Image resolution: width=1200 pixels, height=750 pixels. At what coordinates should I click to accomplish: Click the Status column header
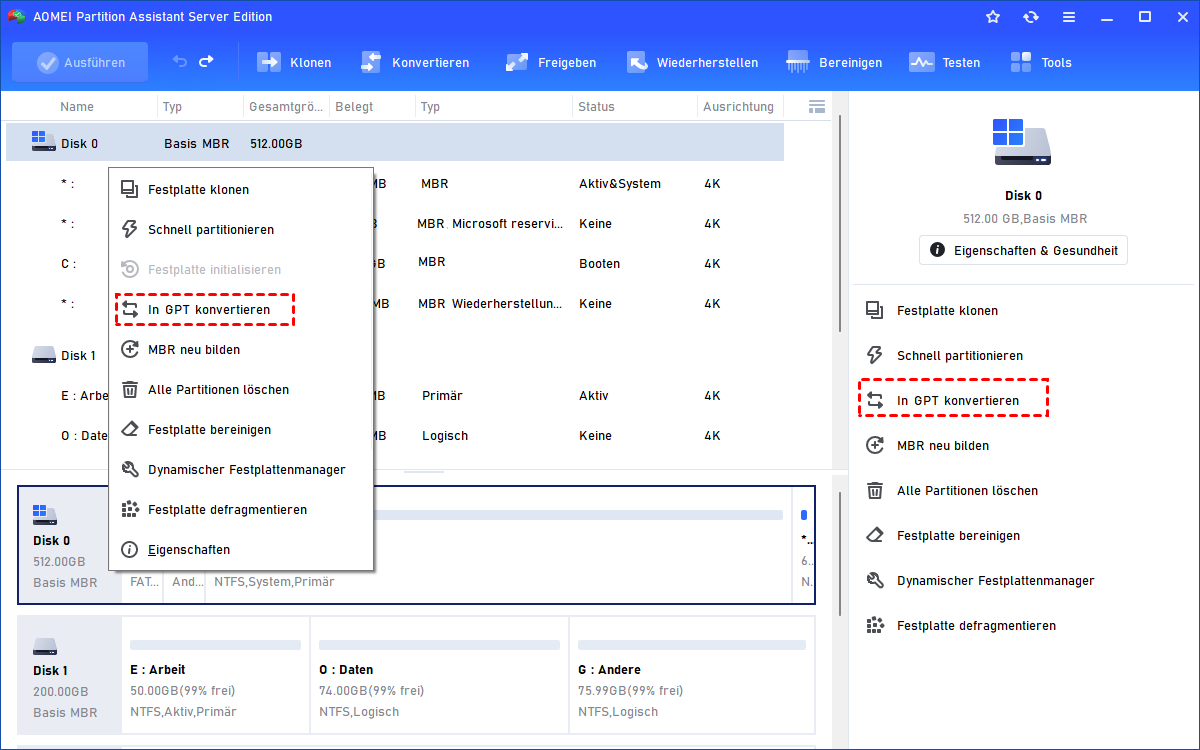596,106
